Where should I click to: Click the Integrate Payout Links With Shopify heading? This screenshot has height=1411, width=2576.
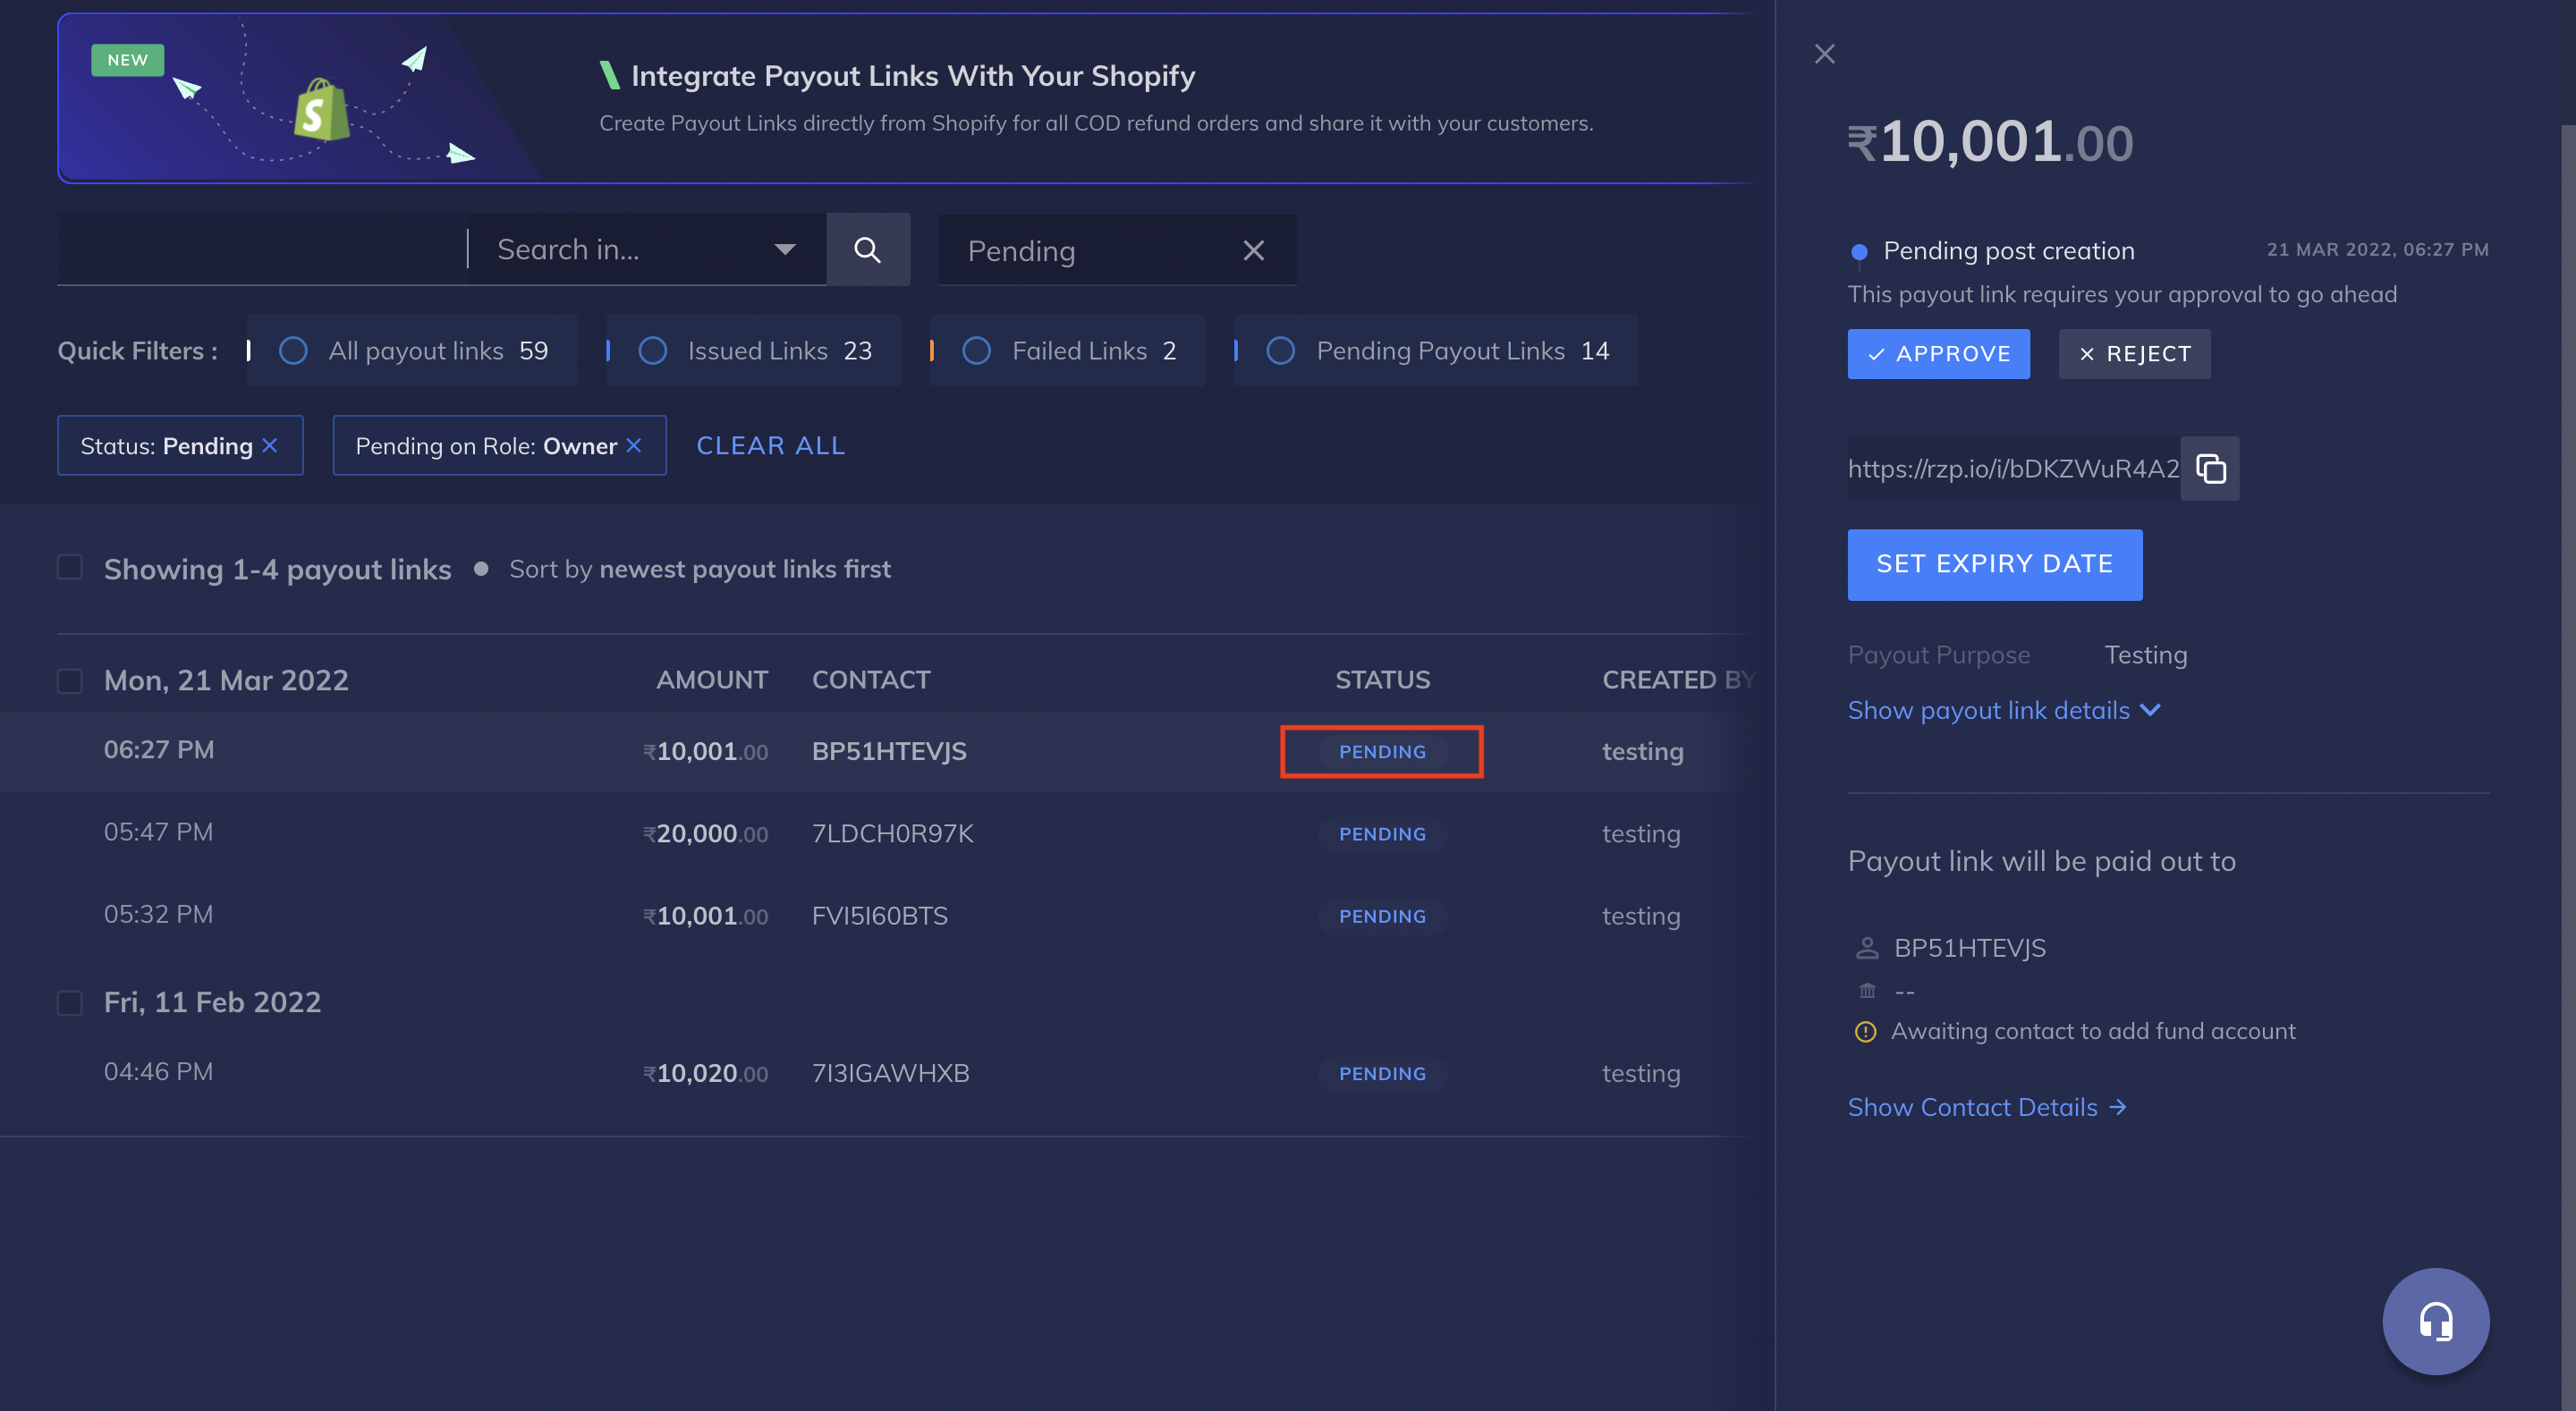click(913, 76)
